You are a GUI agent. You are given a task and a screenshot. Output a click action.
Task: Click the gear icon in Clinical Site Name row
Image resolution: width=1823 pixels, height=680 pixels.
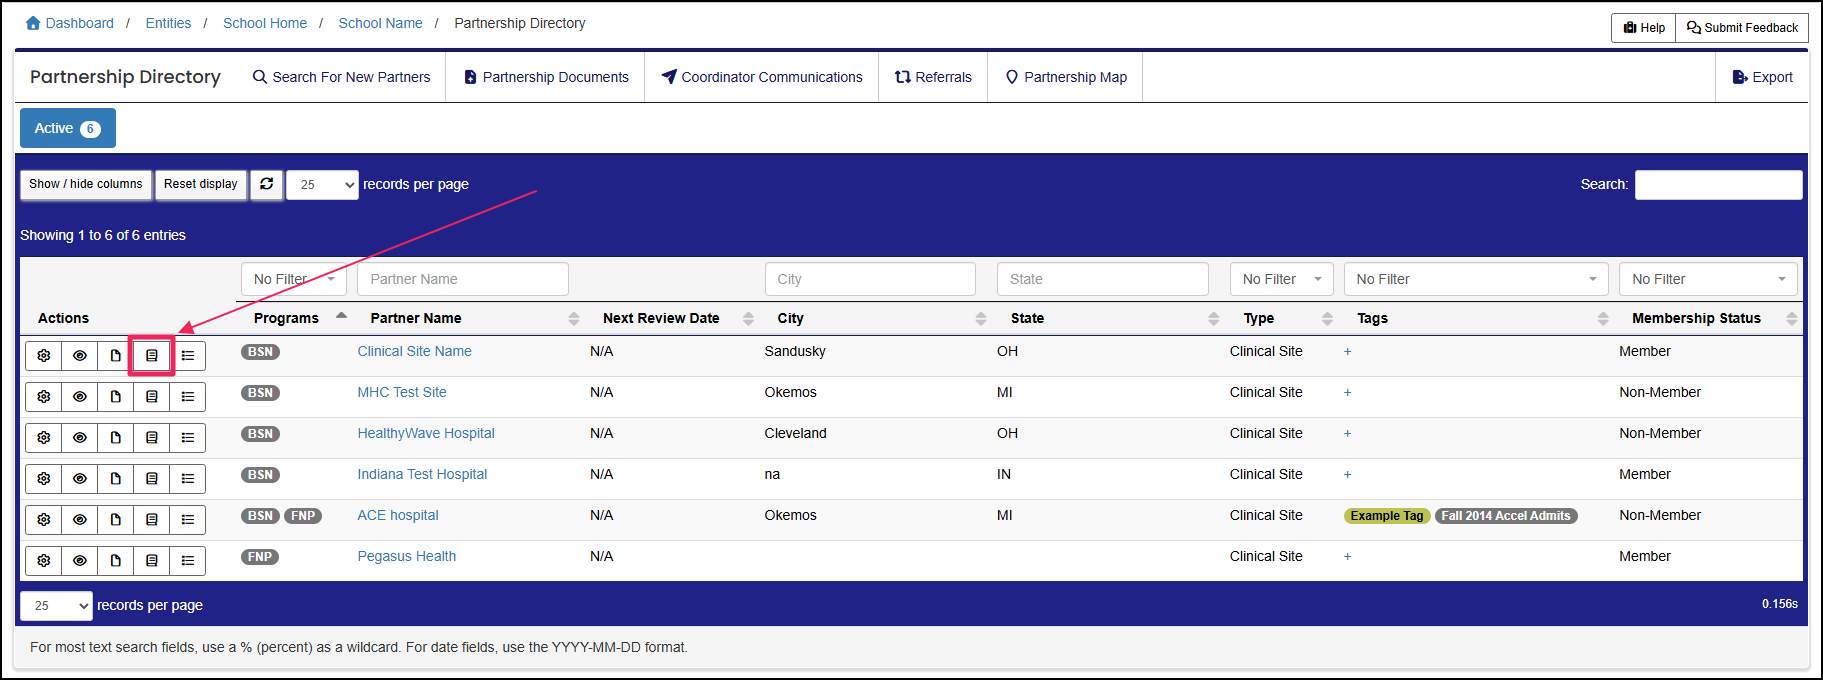44,356
